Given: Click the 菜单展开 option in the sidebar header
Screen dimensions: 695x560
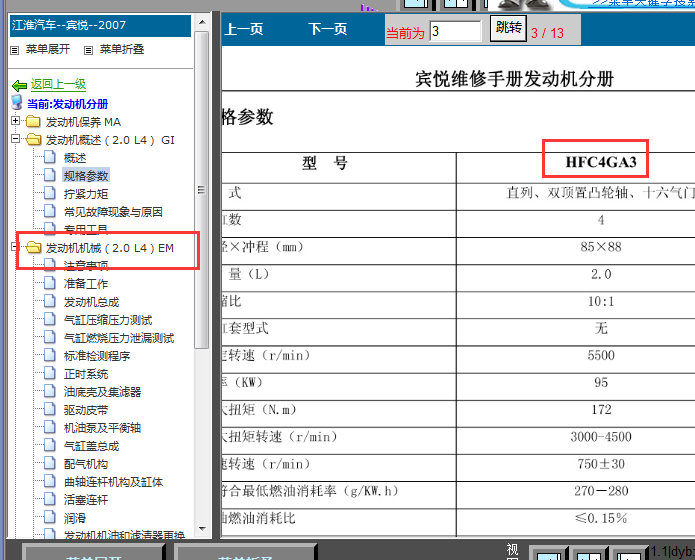Looking at the screenshot, I should pos(47,49).
